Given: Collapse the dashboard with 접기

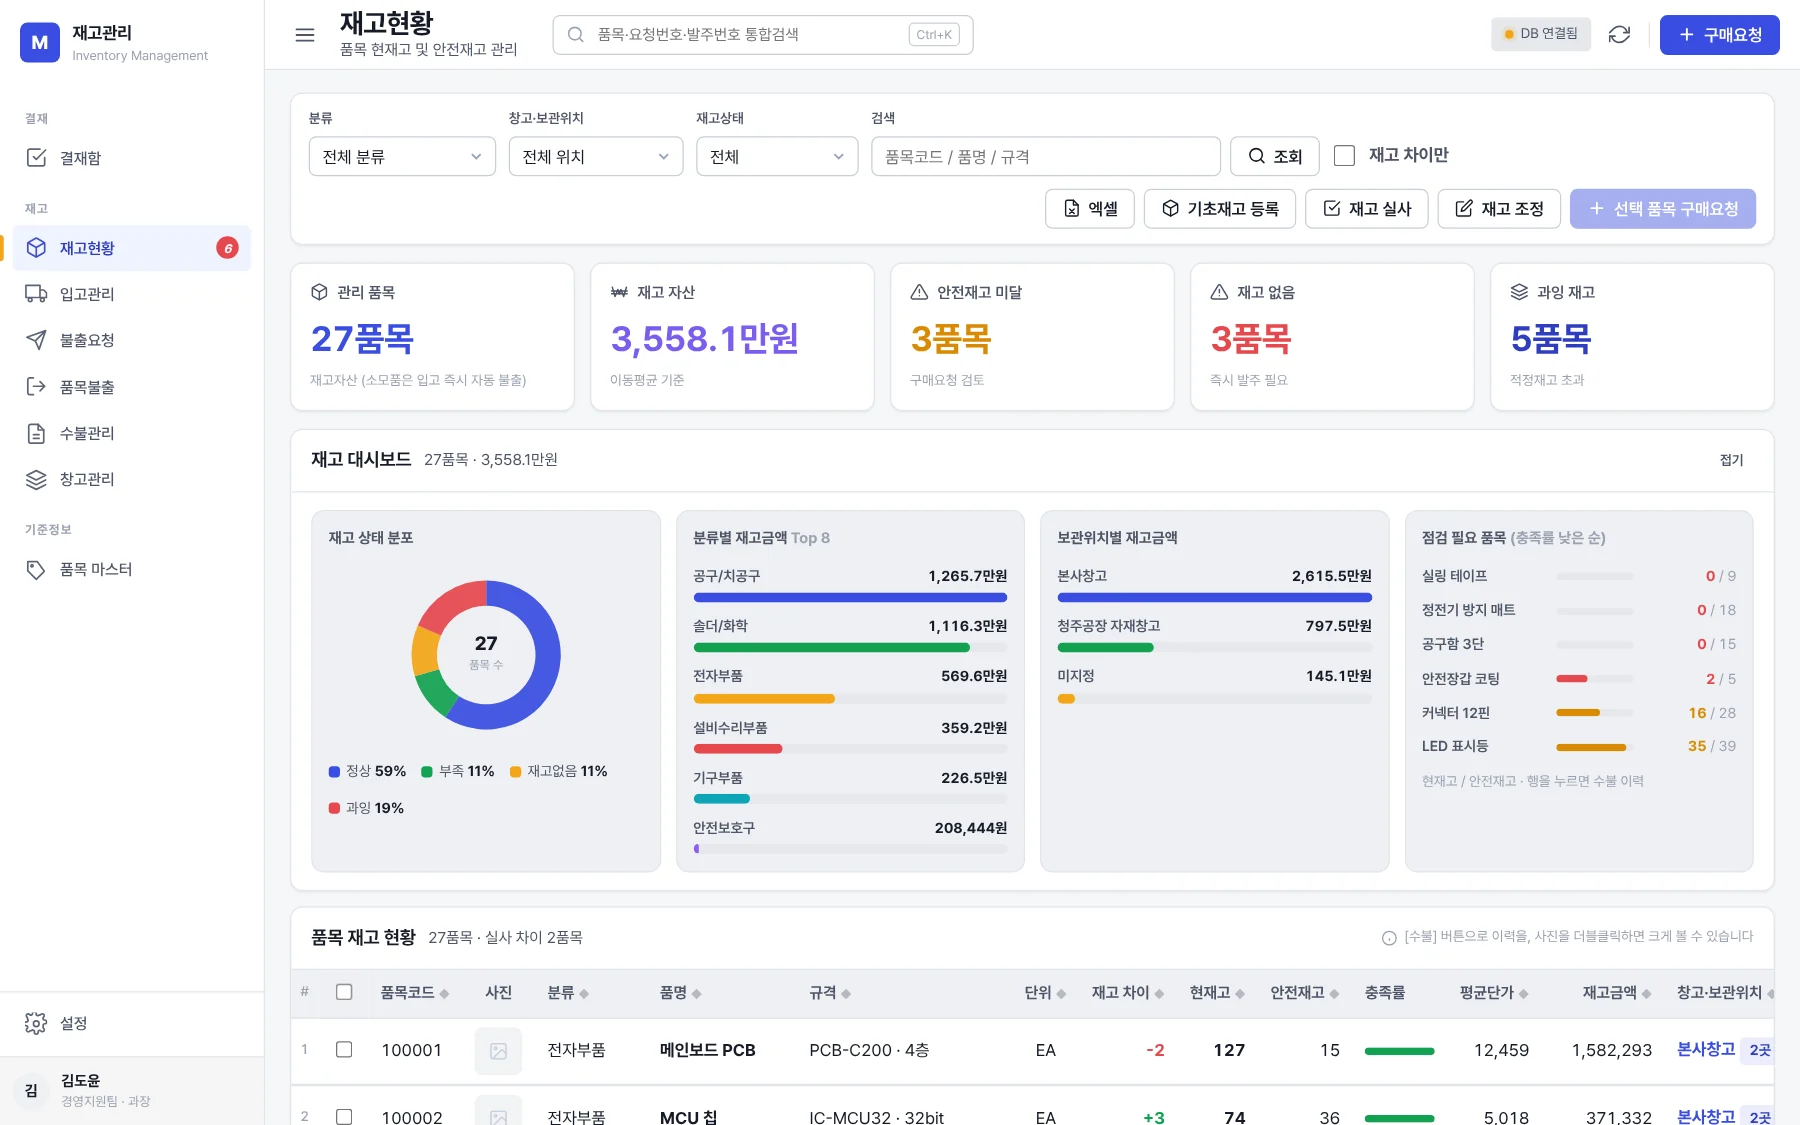Looking at the screenshot, I should [x=1731, y=460].
